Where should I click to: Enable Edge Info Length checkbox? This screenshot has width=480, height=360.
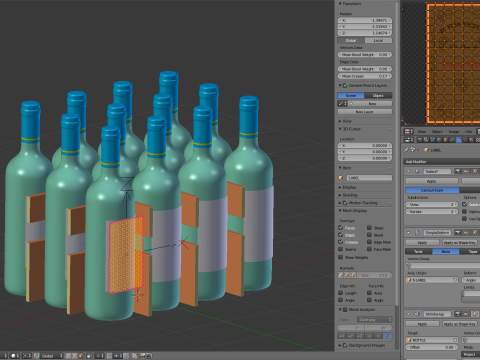[341, 293]
